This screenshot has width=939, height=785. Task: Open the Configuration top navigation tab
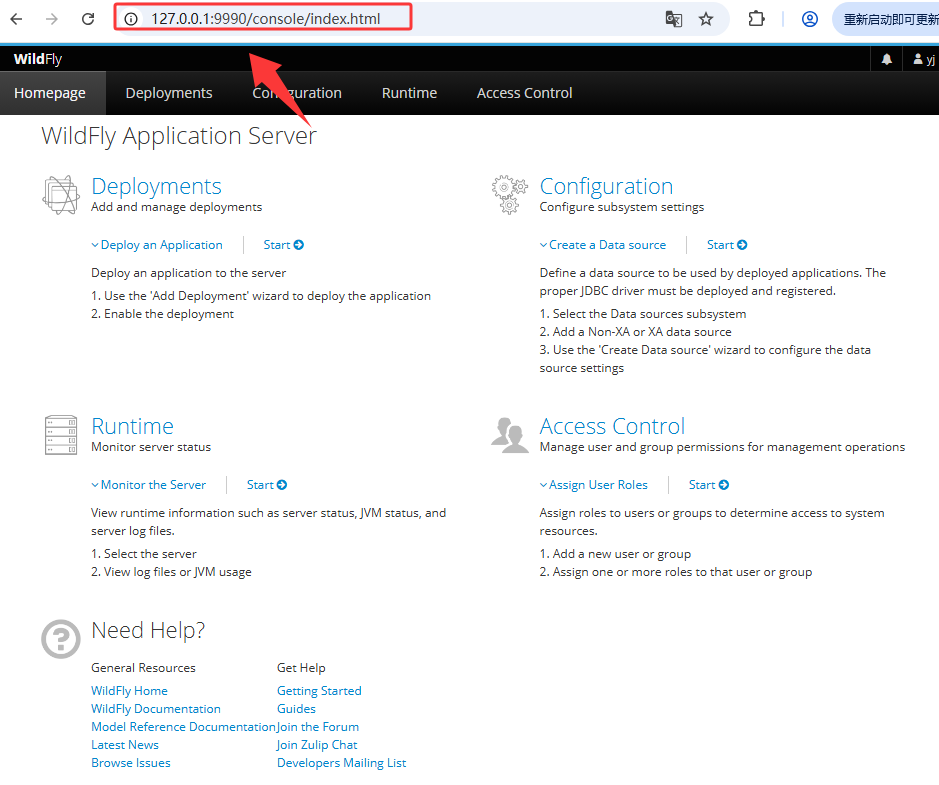click(x=297, y=93)
